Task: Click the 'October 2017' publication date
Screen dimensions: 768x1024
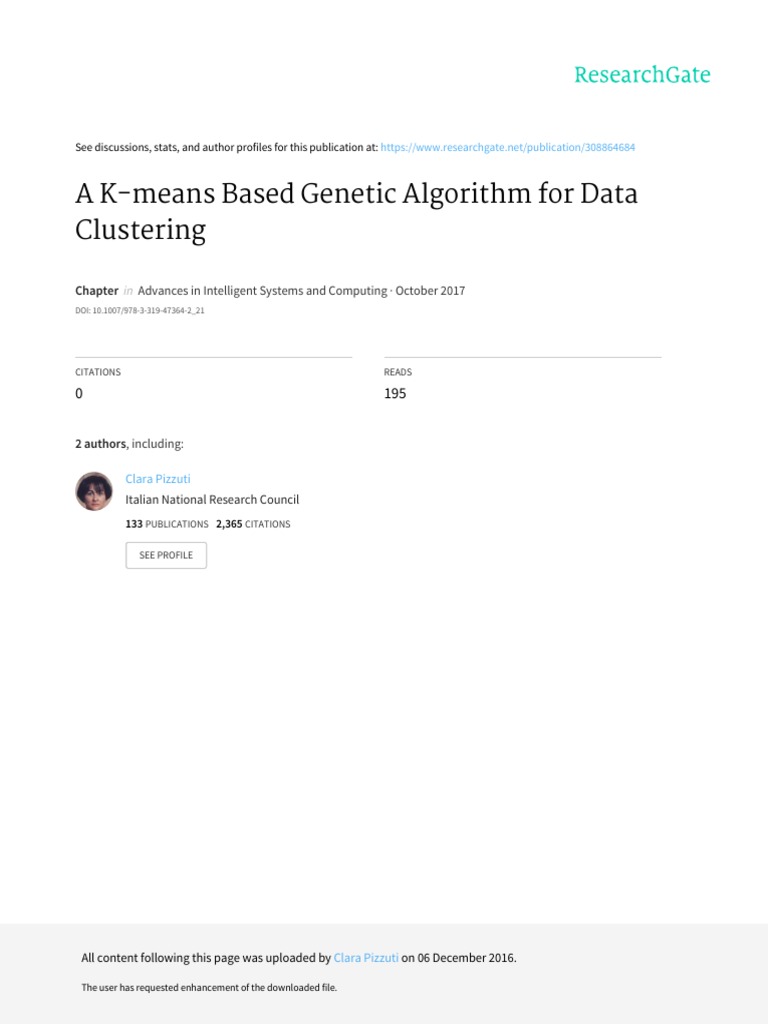Action: [430, 291]
